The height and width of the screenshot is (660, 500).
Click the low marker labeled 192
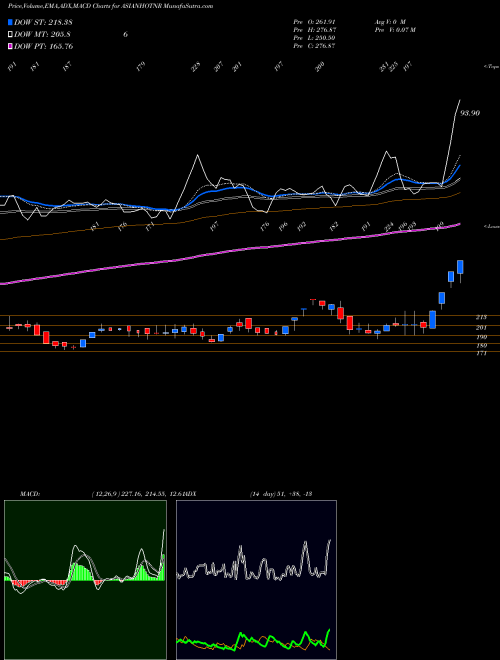tap(301, 226)
